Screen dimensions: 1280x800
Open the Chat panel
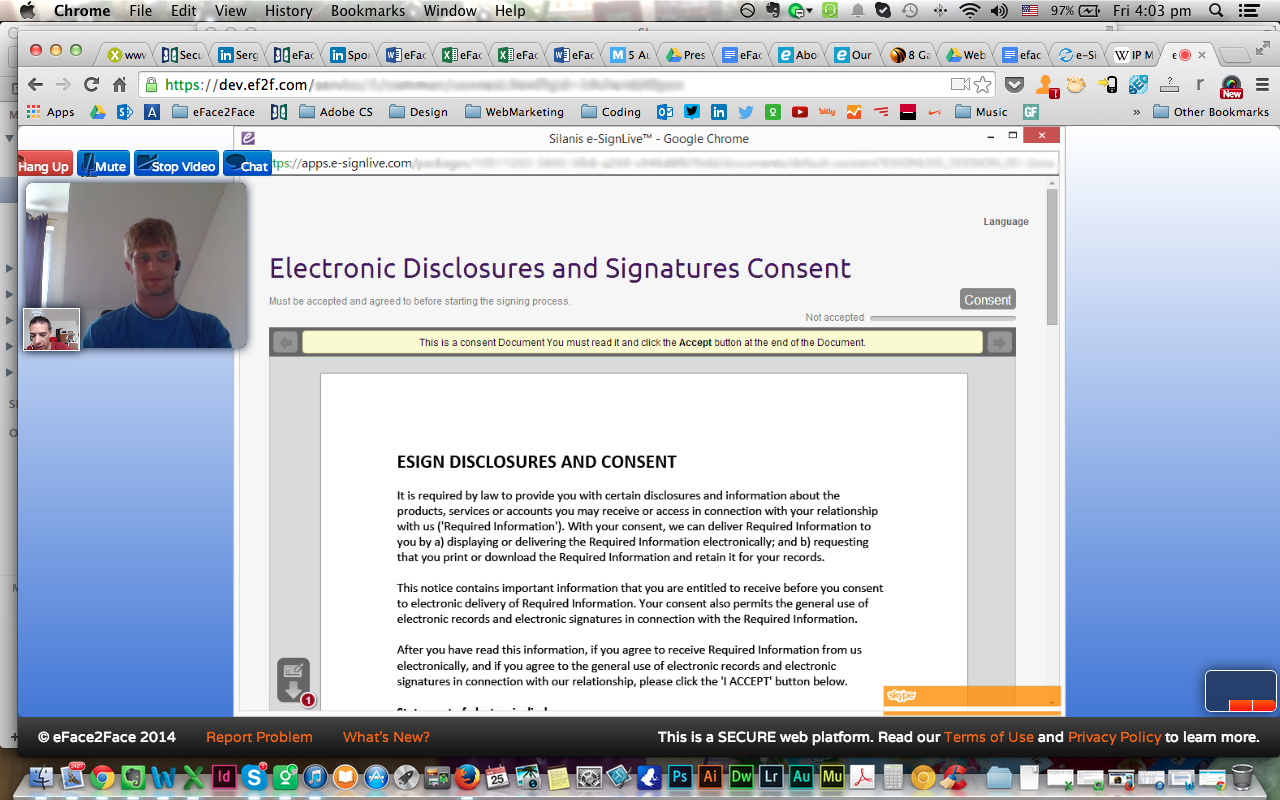tap(247, 164)
